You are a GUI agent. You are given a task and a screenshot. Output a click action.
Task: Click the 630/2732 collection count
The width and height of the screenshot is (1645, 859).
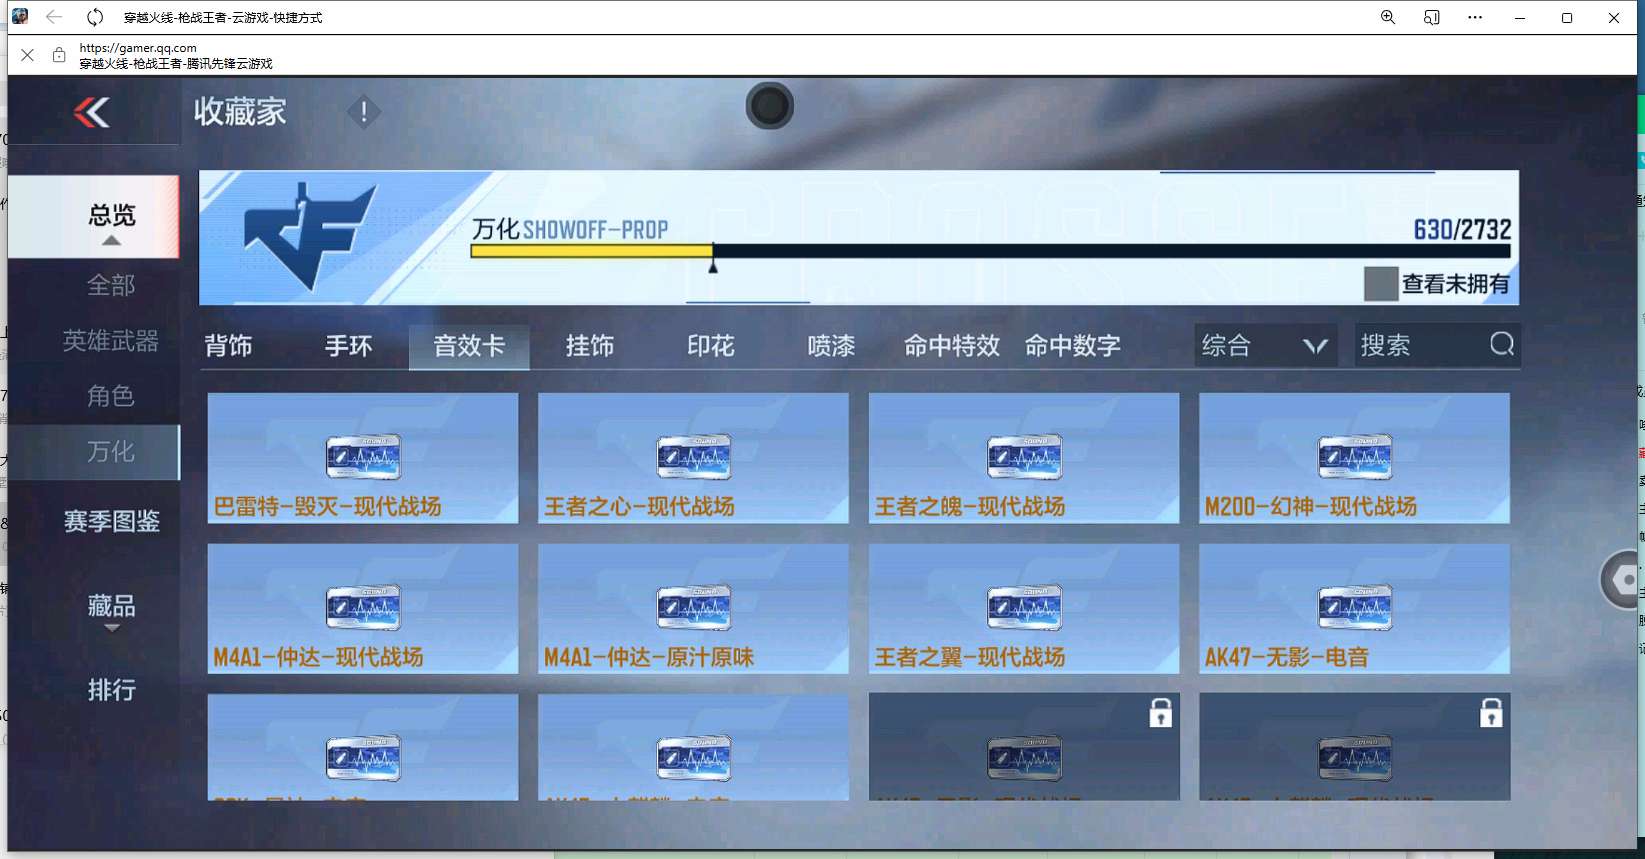tap(1462, 229)
